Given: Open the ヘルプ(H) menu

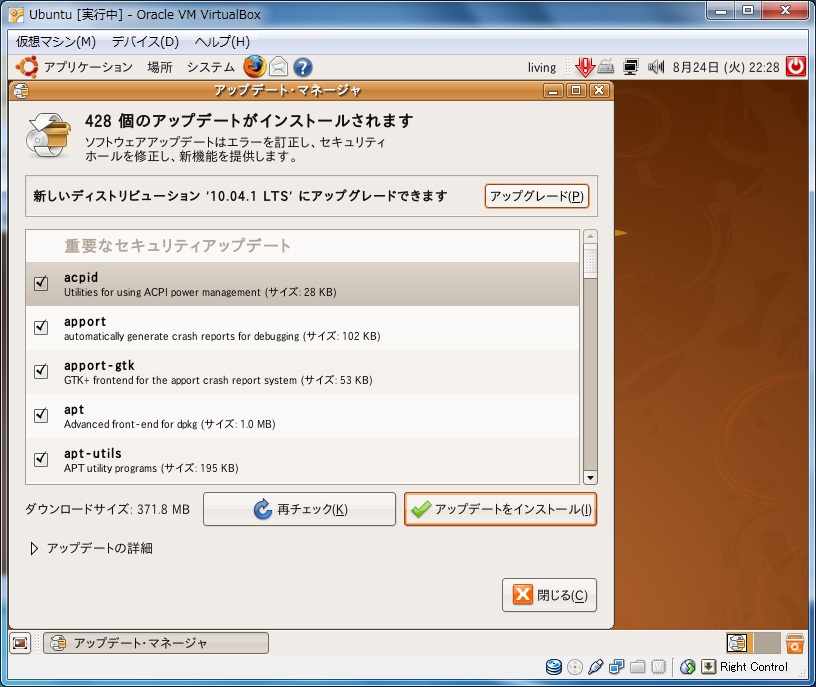Looking at the screenshot, I should (222, 42).
